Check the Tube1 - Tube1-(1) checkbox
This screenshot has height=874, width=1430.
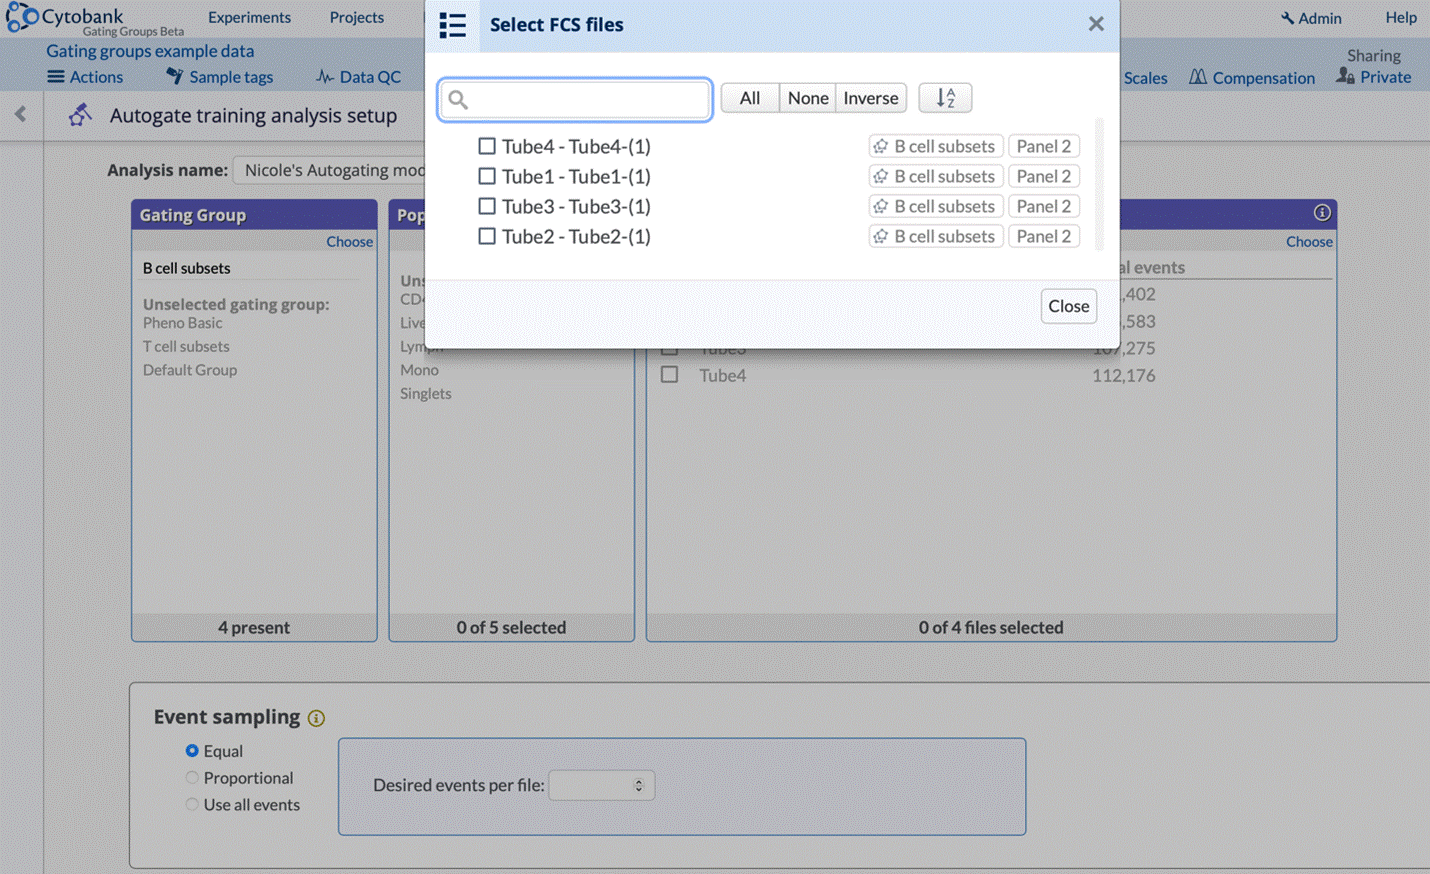point(487,176)
